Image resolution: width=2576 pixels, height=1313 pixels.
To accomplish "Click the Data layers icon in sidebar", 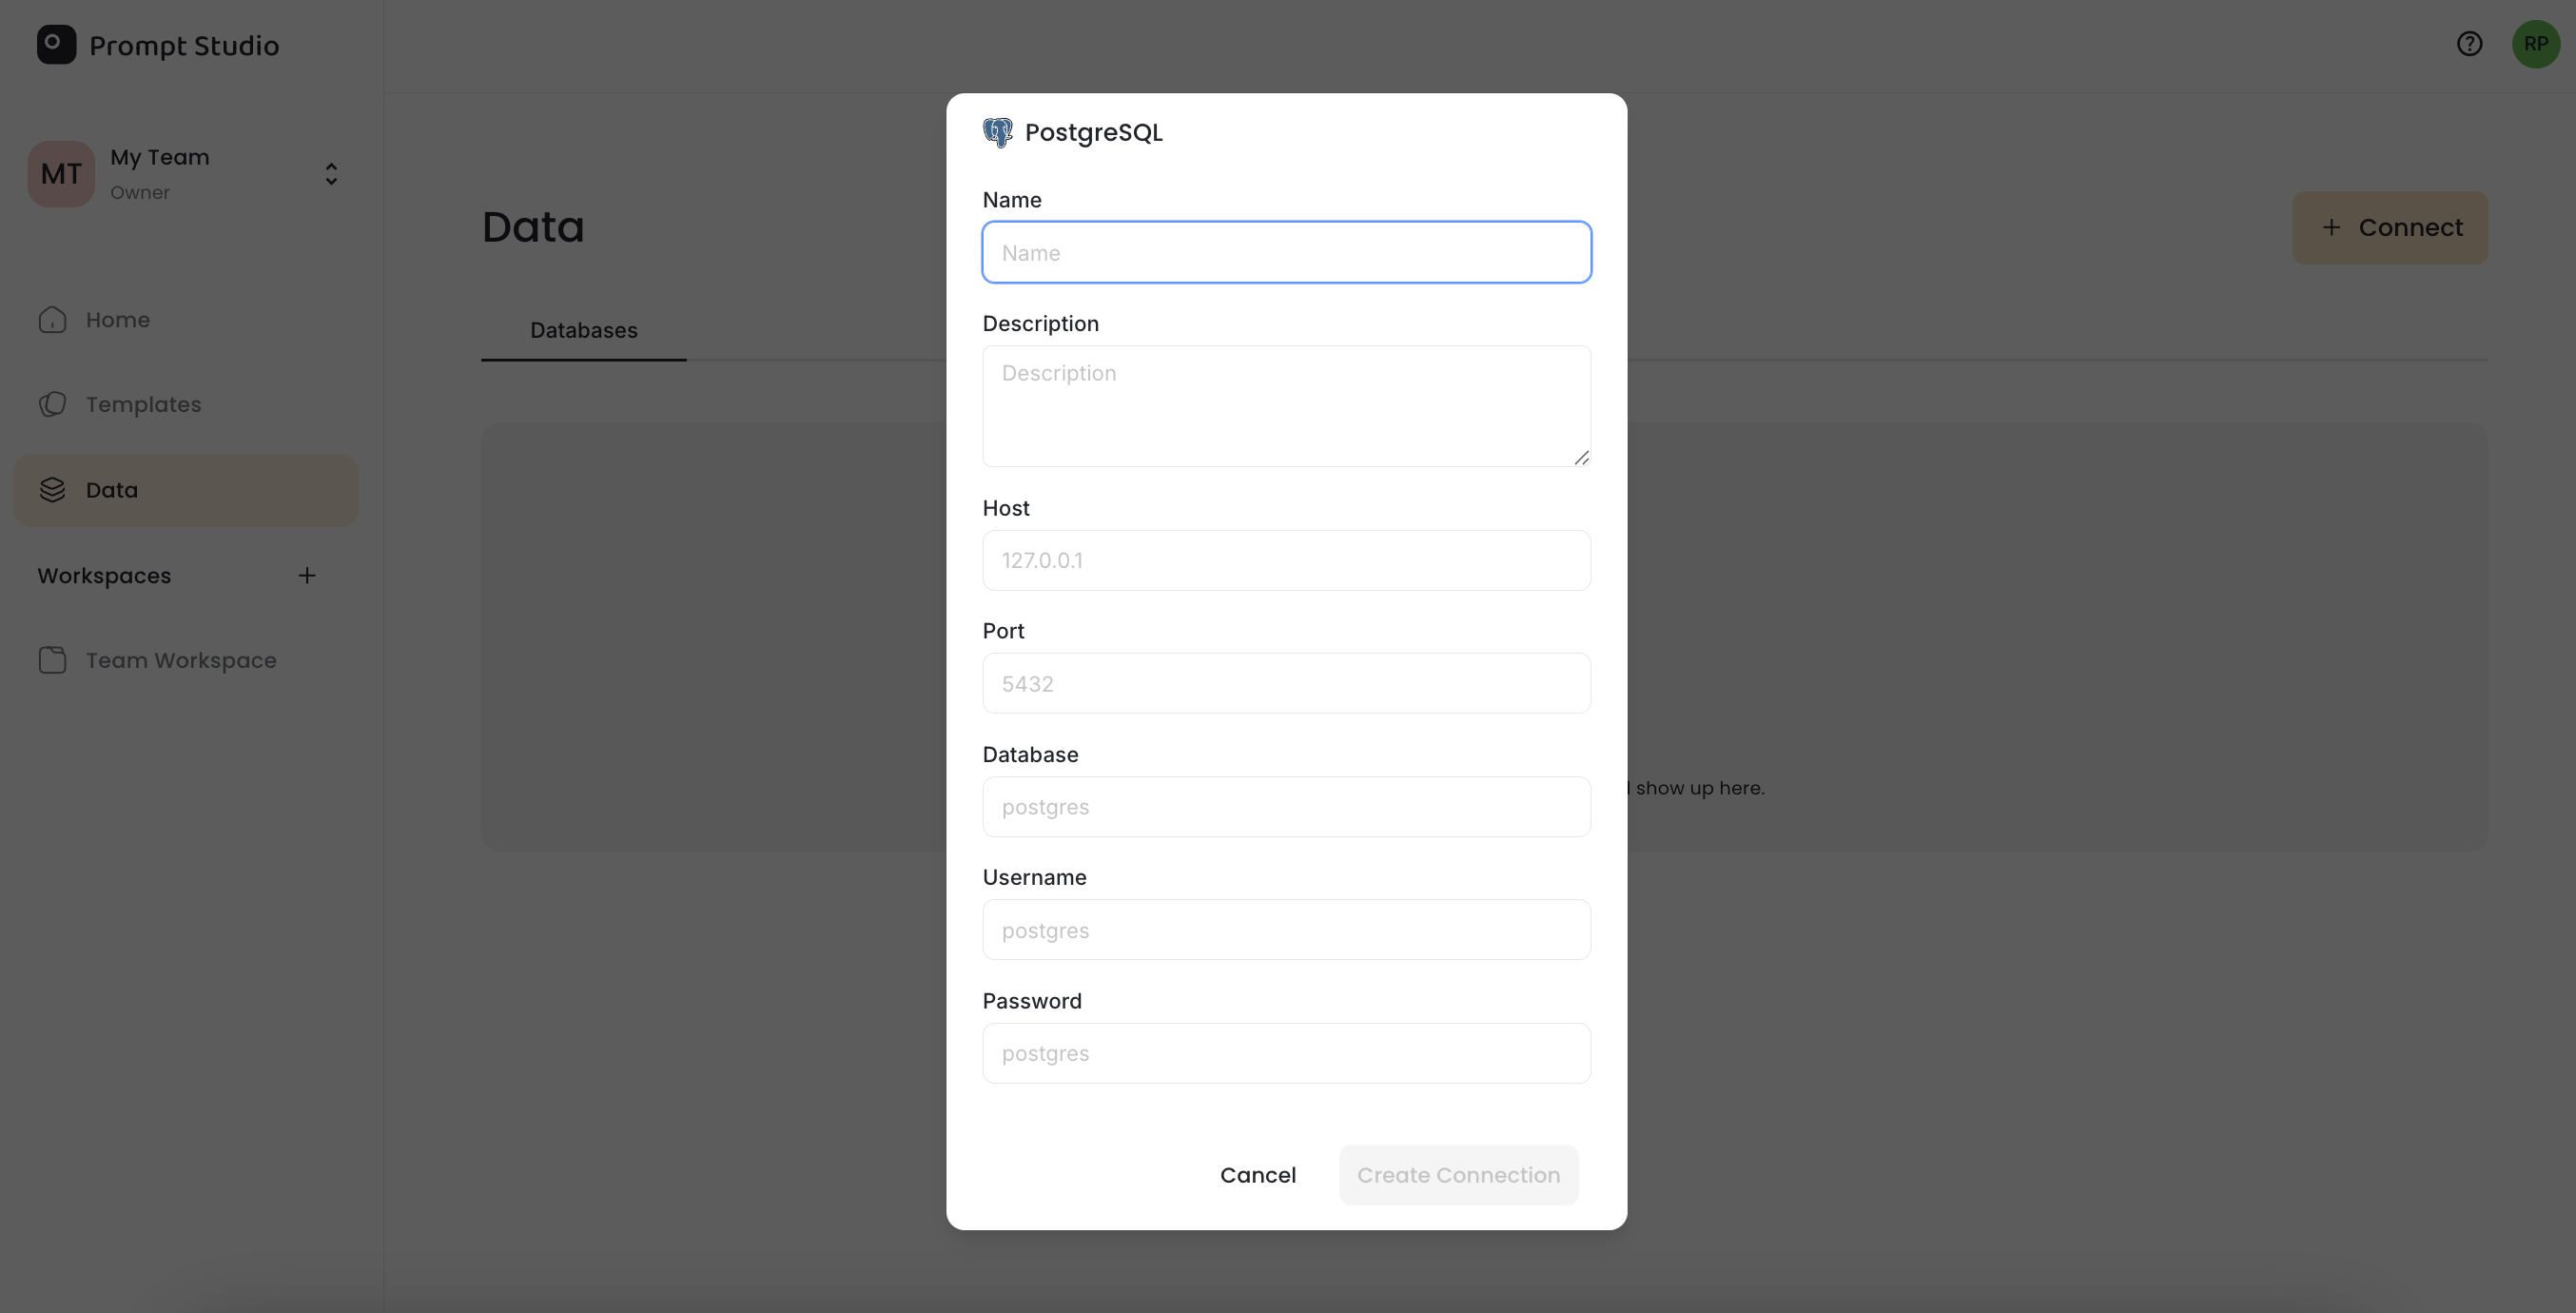I will [52, 490].
